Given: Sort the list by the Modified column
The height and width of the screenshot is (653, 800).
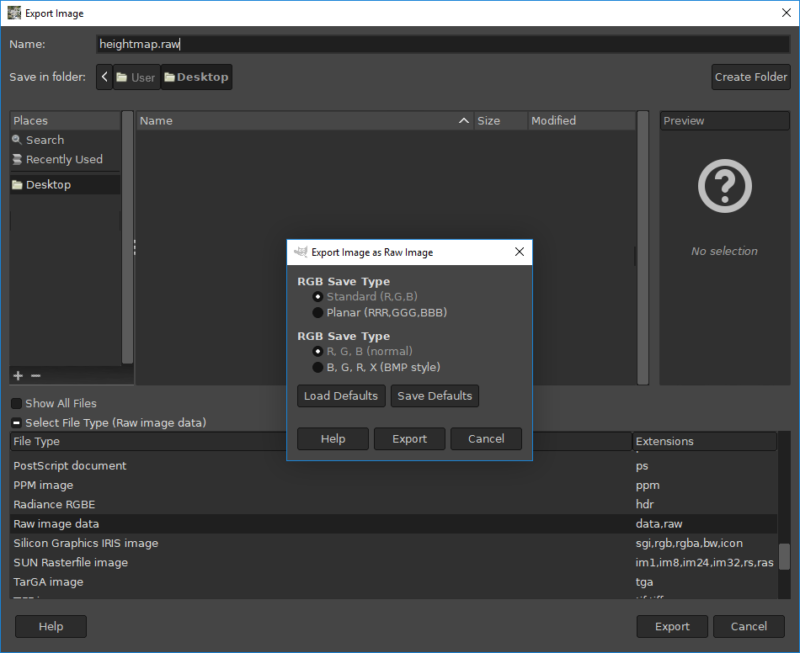Looking at the screenshot, I should [x=580, y=121].
